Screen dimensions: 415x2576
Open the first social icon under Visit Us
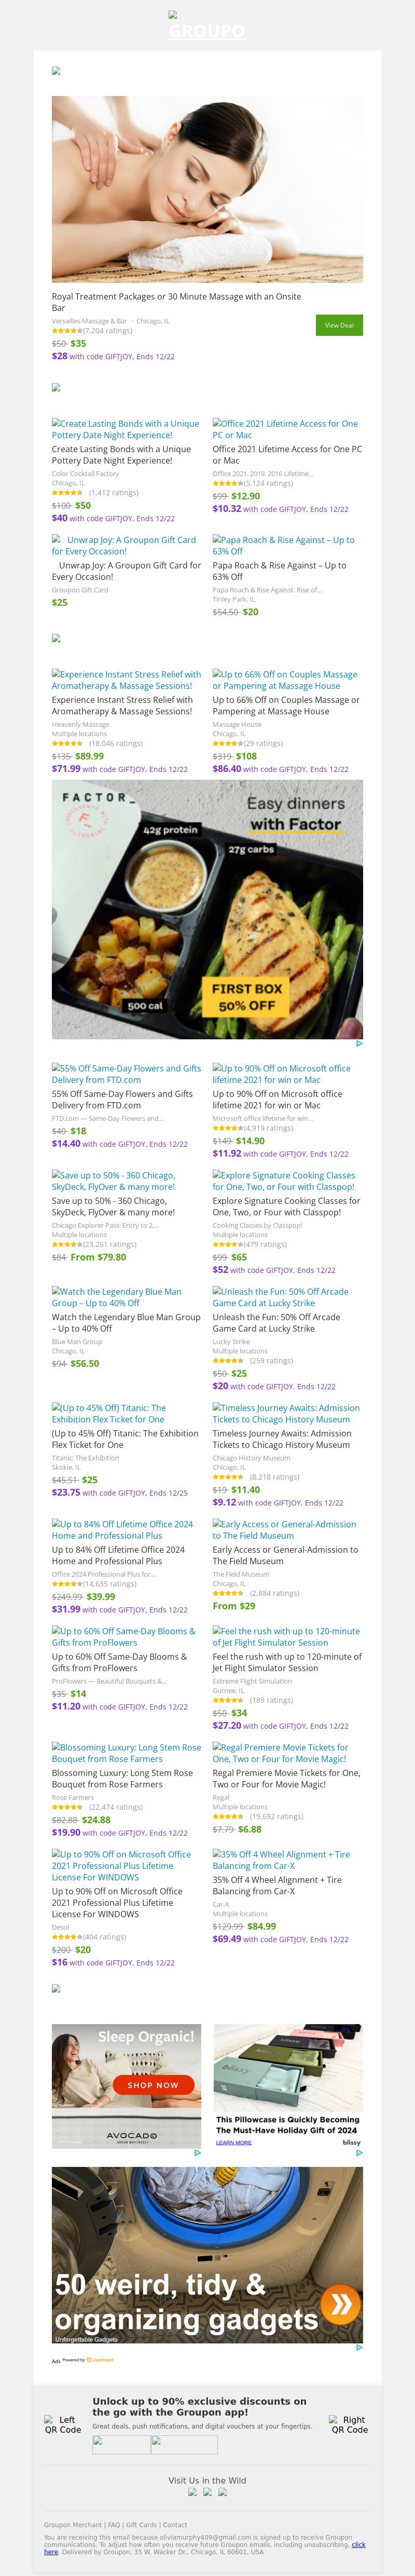(x=193, y=2492)
